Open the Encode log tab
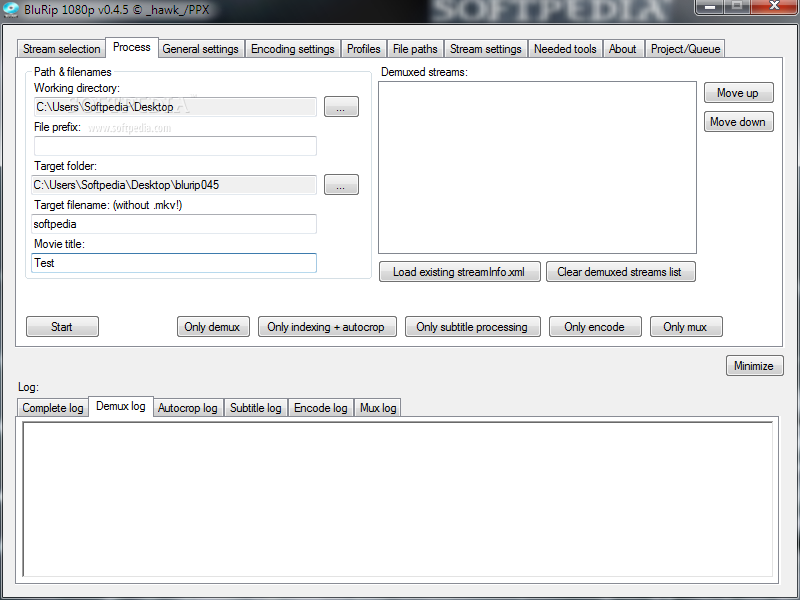This screenshot has height=600, width=800. [x=321, y=408]
